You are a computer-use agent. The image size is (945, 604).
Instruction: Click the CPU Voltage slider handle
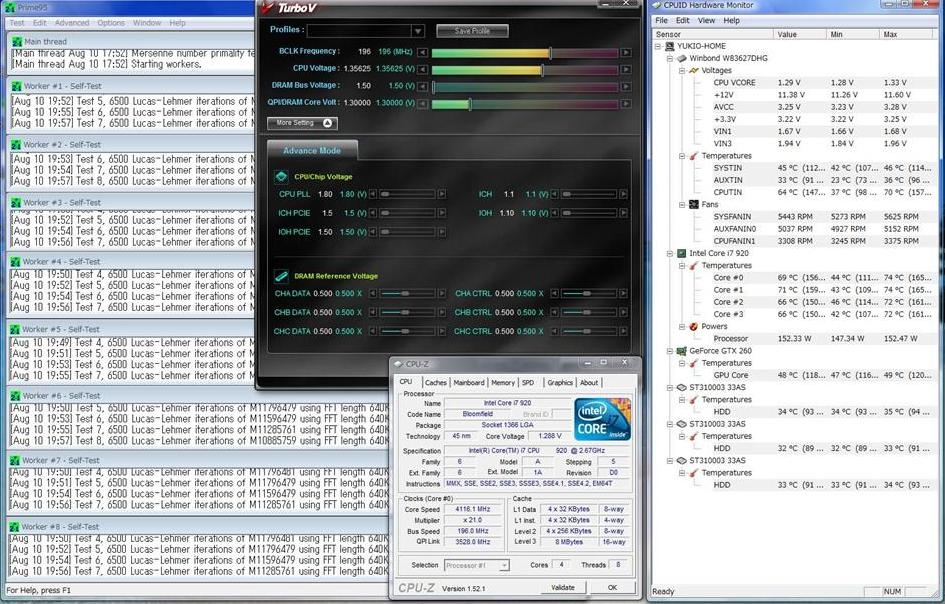(x=542, y=70)
